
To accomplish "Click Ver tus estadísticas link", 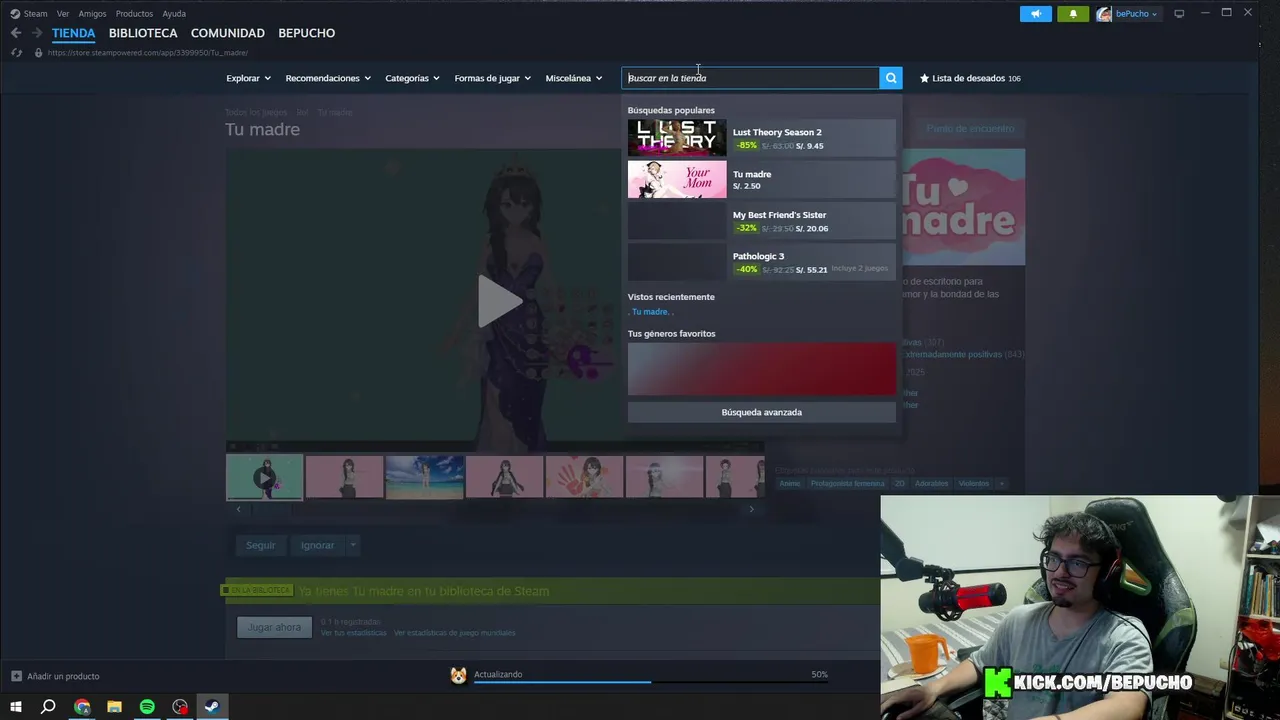I will [353, 633].
